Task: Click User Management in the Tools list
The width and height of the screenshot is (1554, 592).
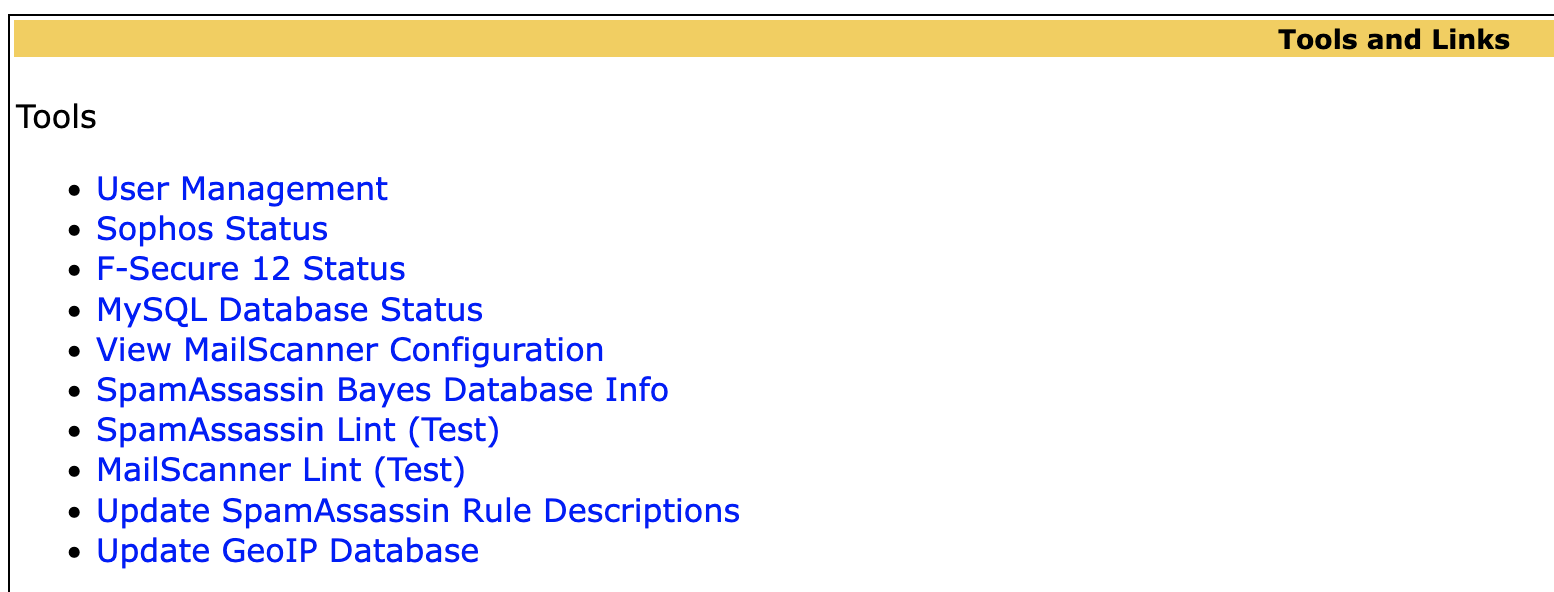Action: click(x=241, y=188)
